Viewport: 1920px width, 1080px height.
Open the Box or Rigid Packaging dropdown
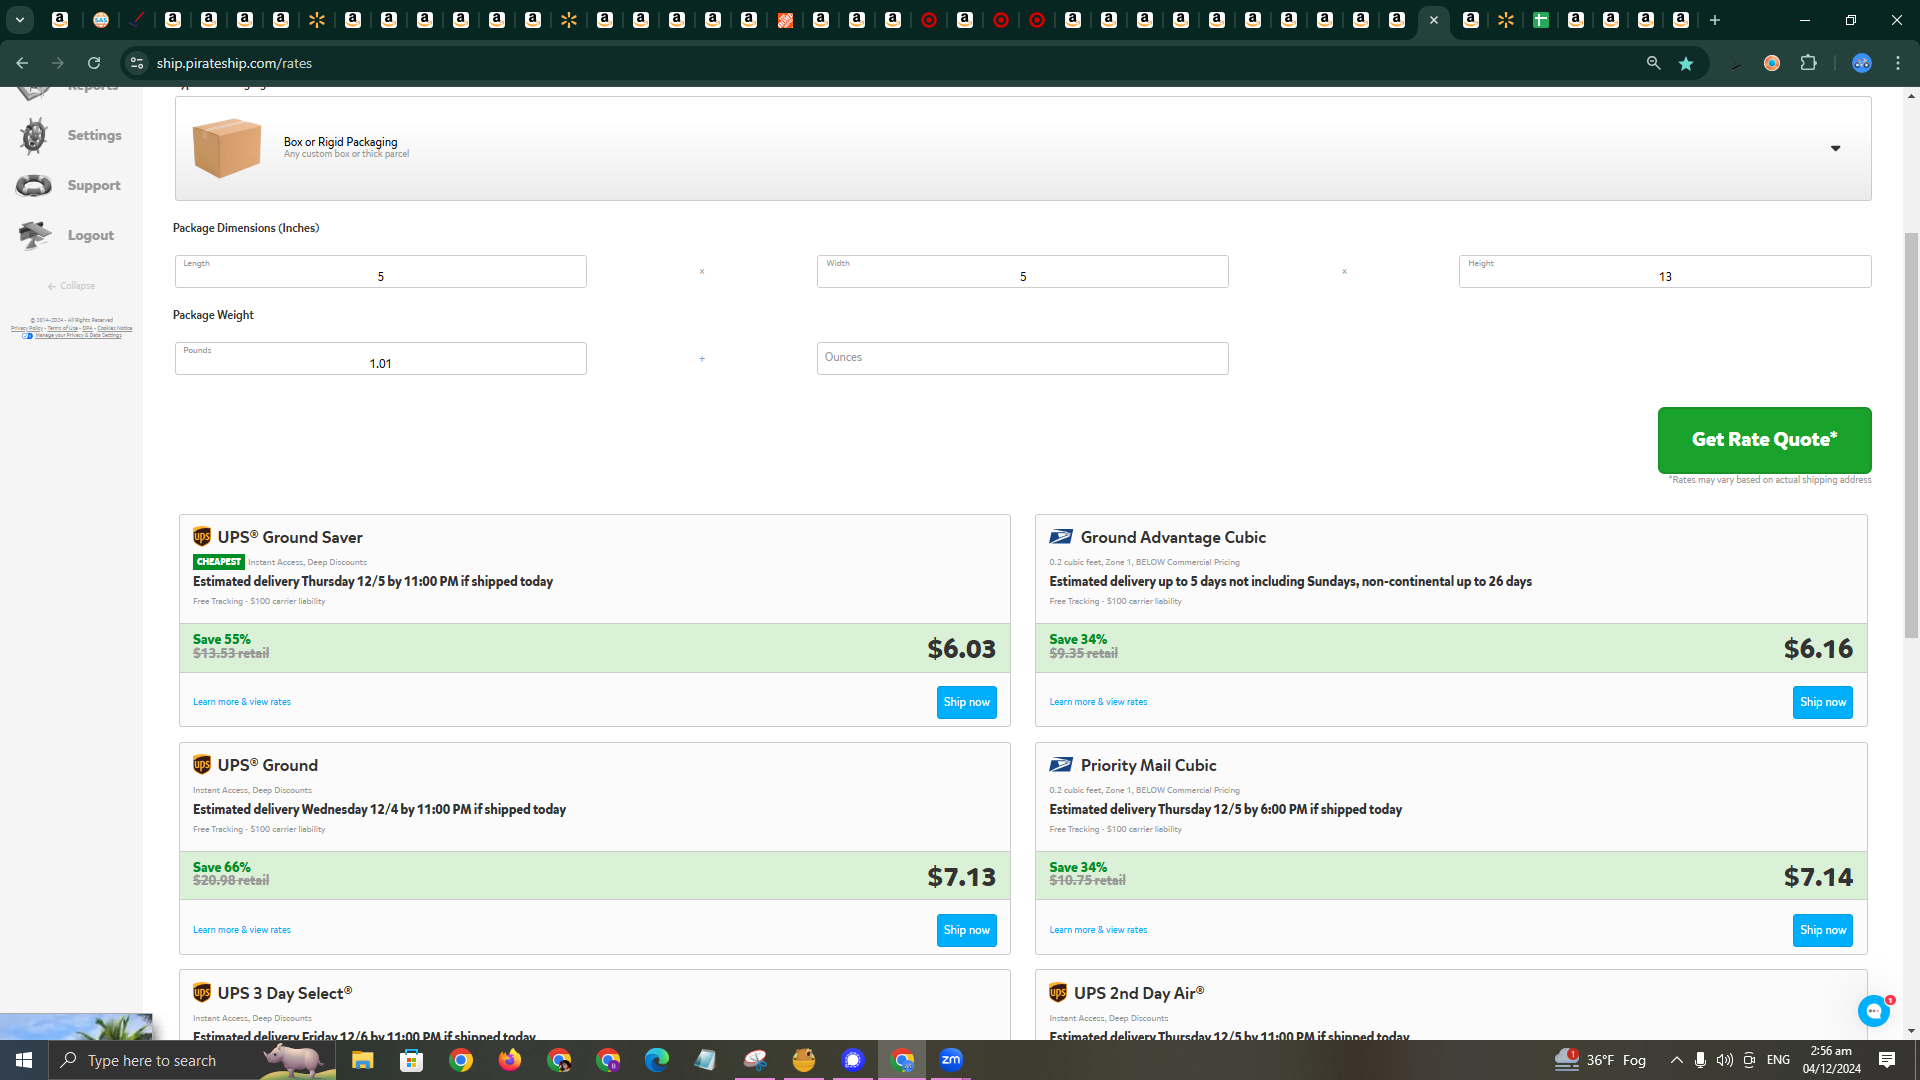pyautogui.click(x=1022, y=148)
